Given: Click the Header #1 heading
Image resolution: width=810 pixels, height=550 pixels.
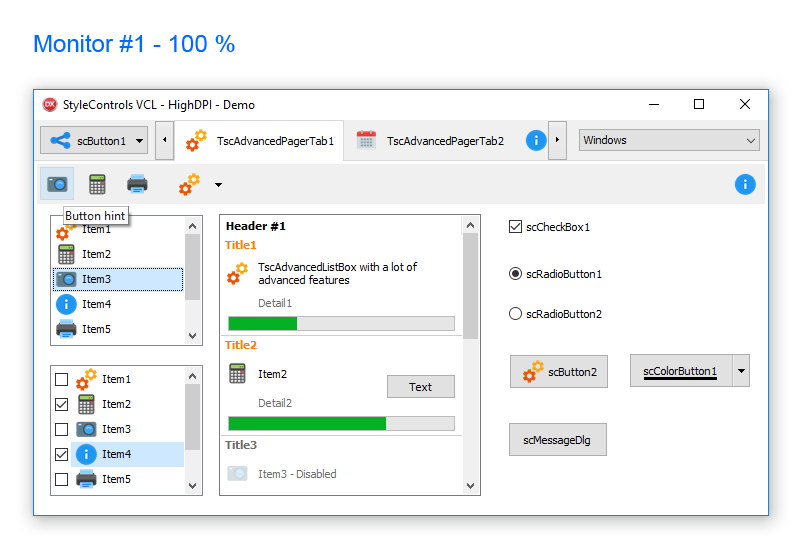Looking at the screenshot, I should click(x=256, y=226).
